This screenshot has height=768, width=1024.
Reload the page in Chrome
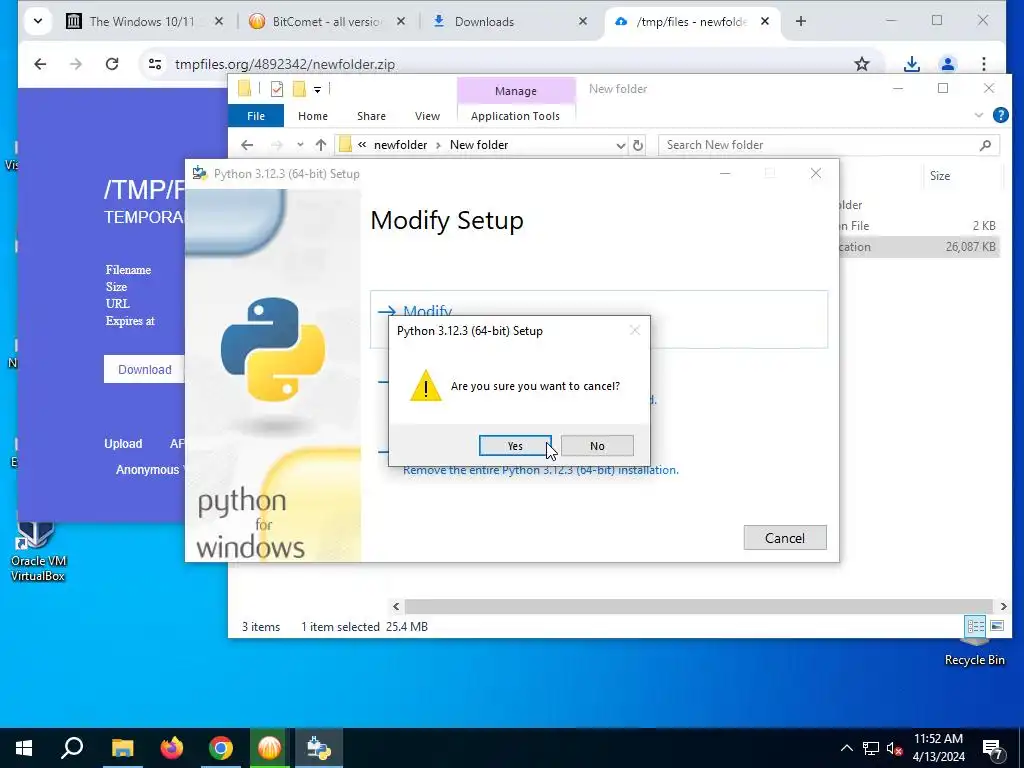pos(112,64)
